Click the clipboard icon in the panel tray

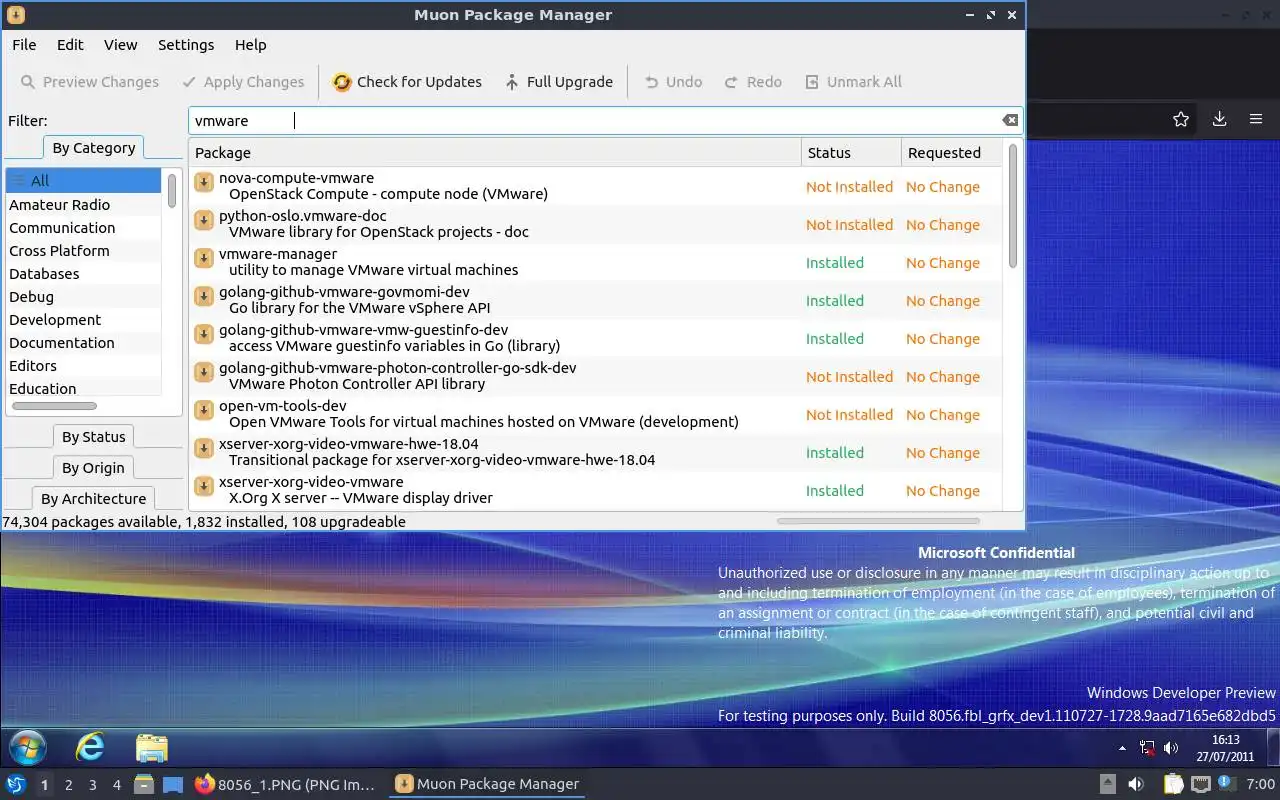[x=1173, y=785]
